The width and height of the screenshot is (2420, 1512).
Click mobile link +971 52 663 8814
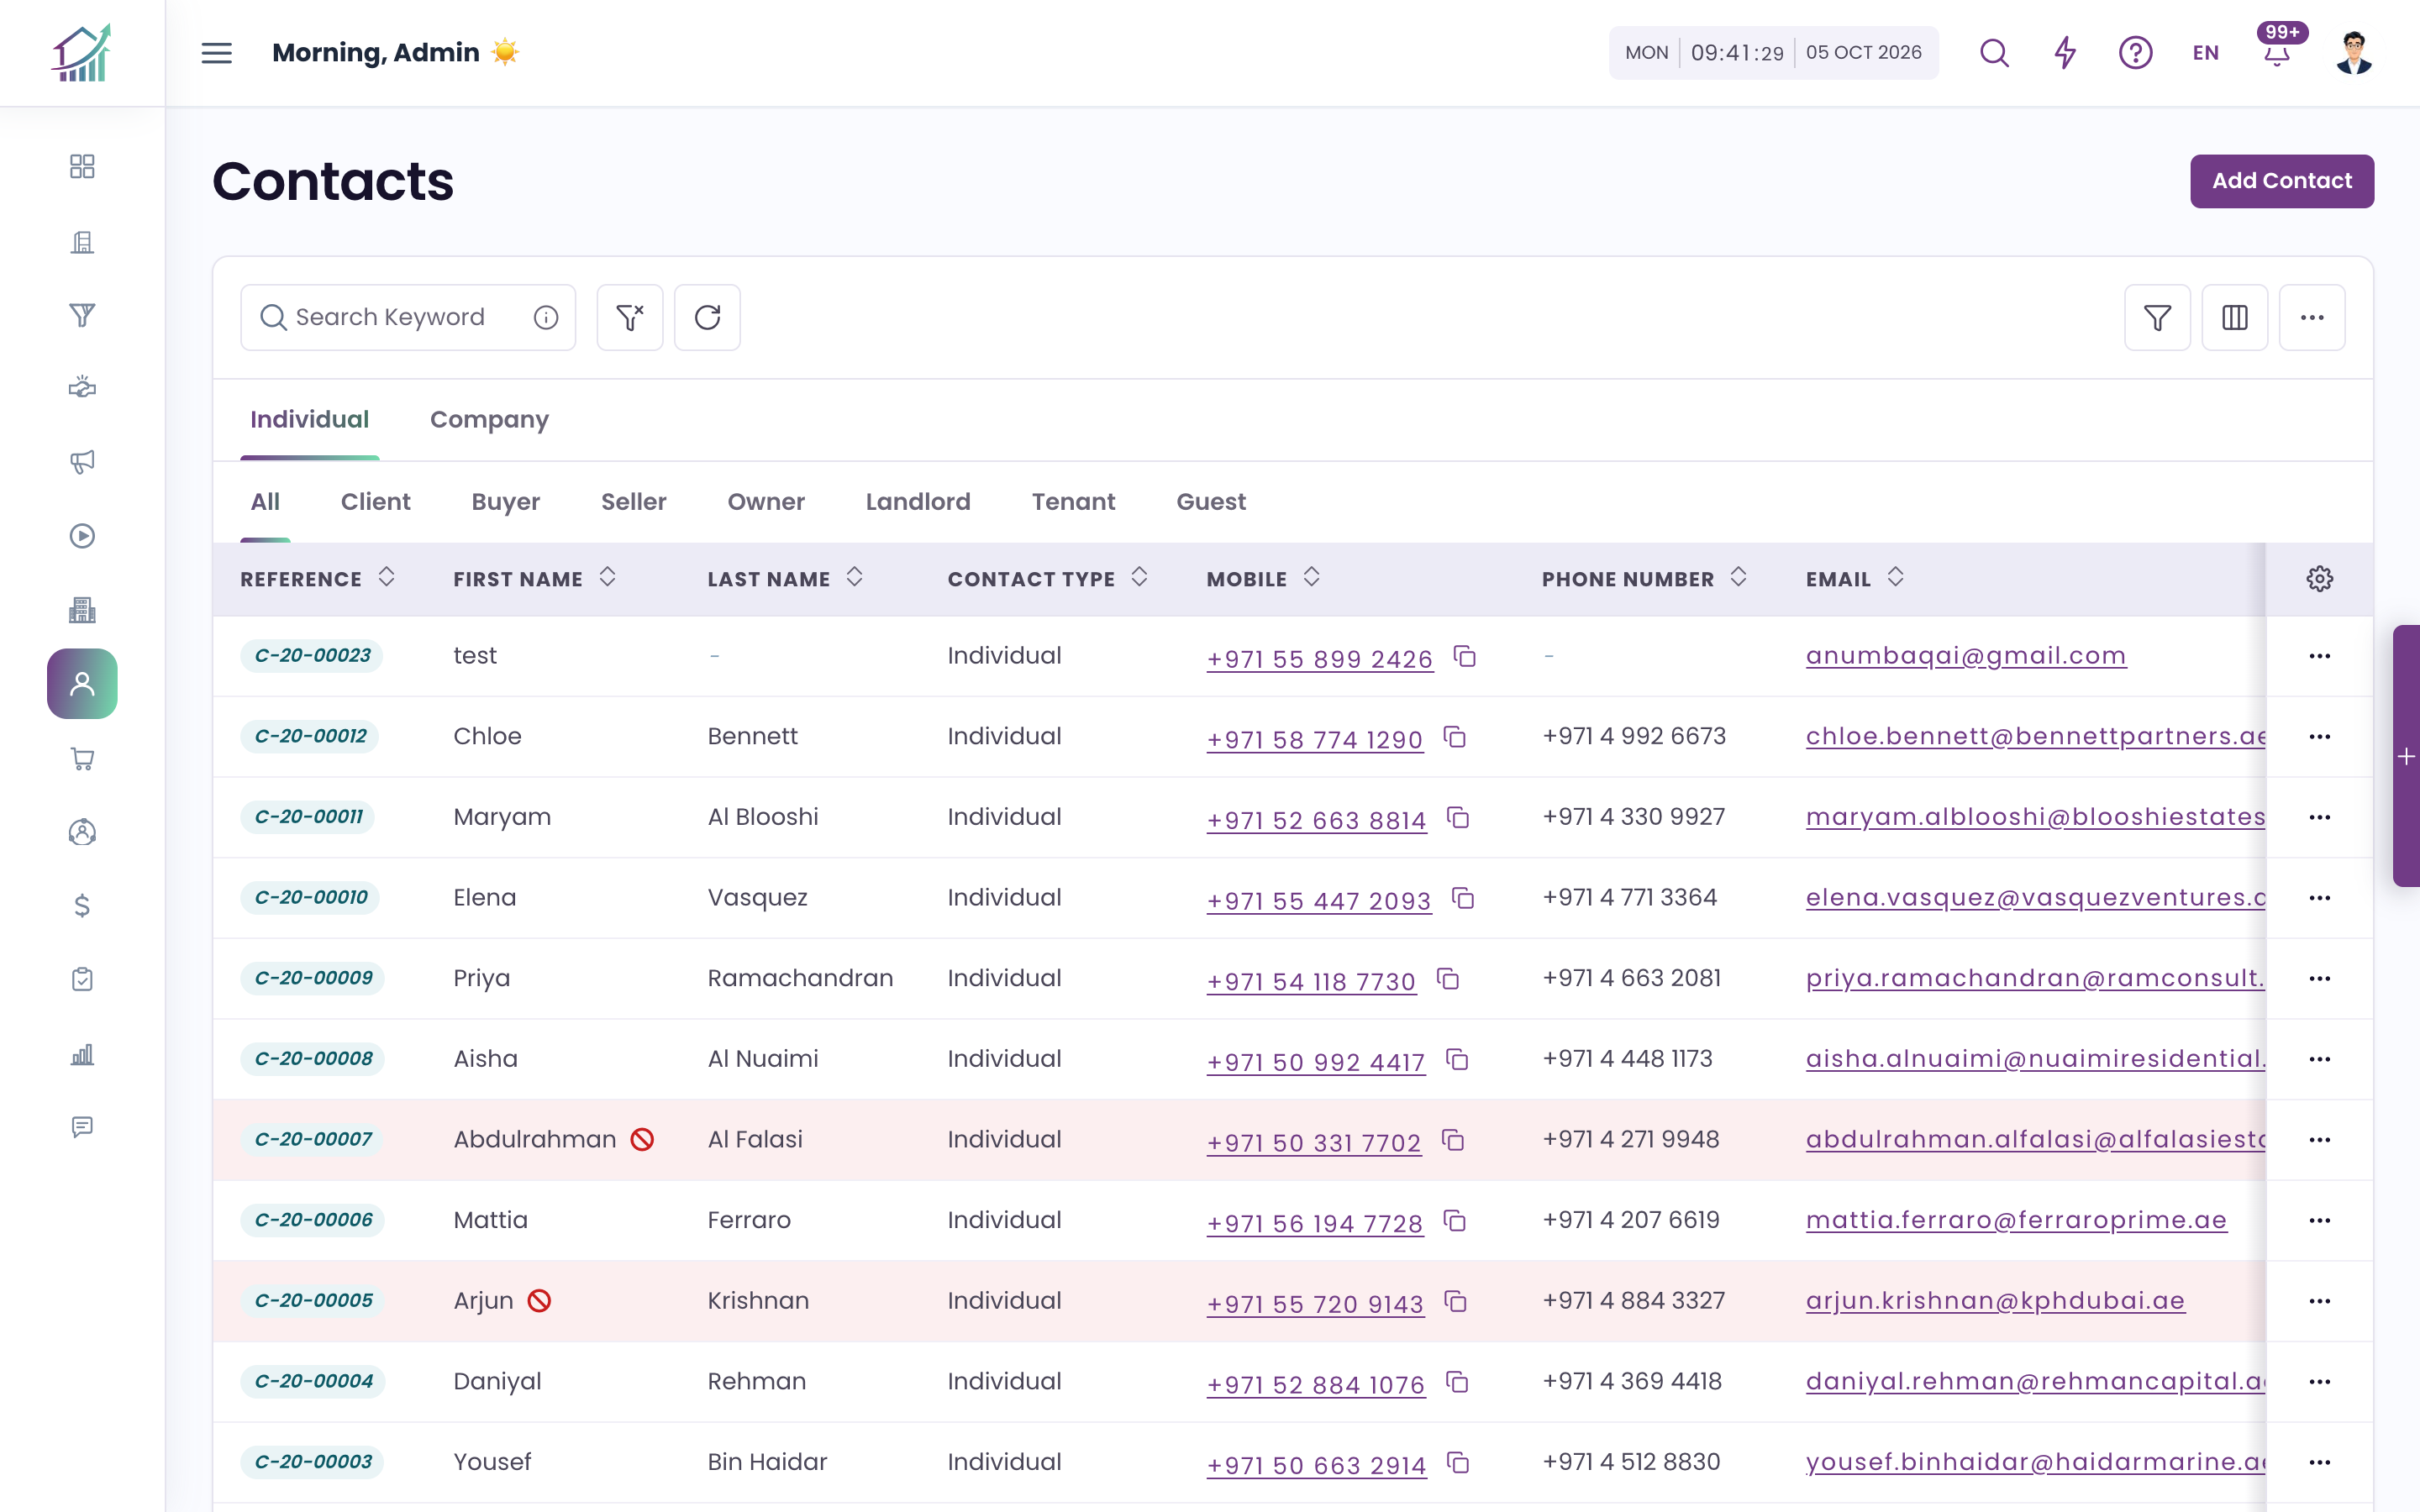point(1316,820)
